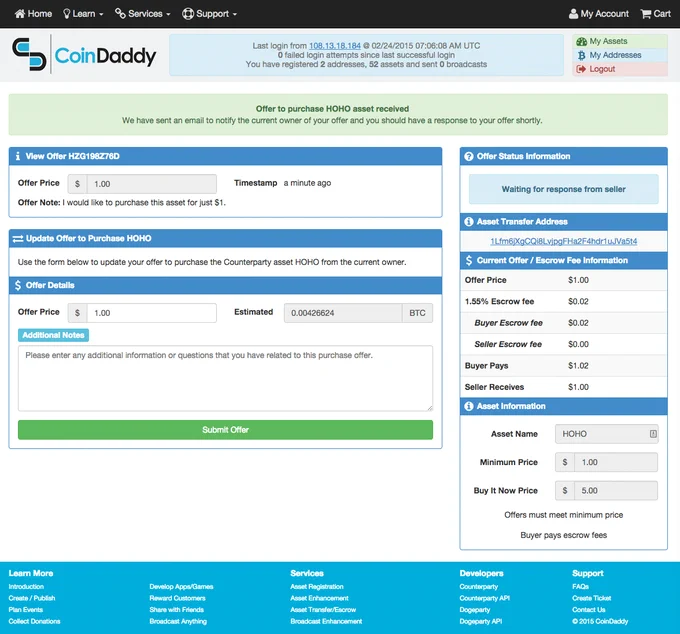Open the Learn dropdown menu
This screenshot has width=680, height=634.
click(83, 14)
